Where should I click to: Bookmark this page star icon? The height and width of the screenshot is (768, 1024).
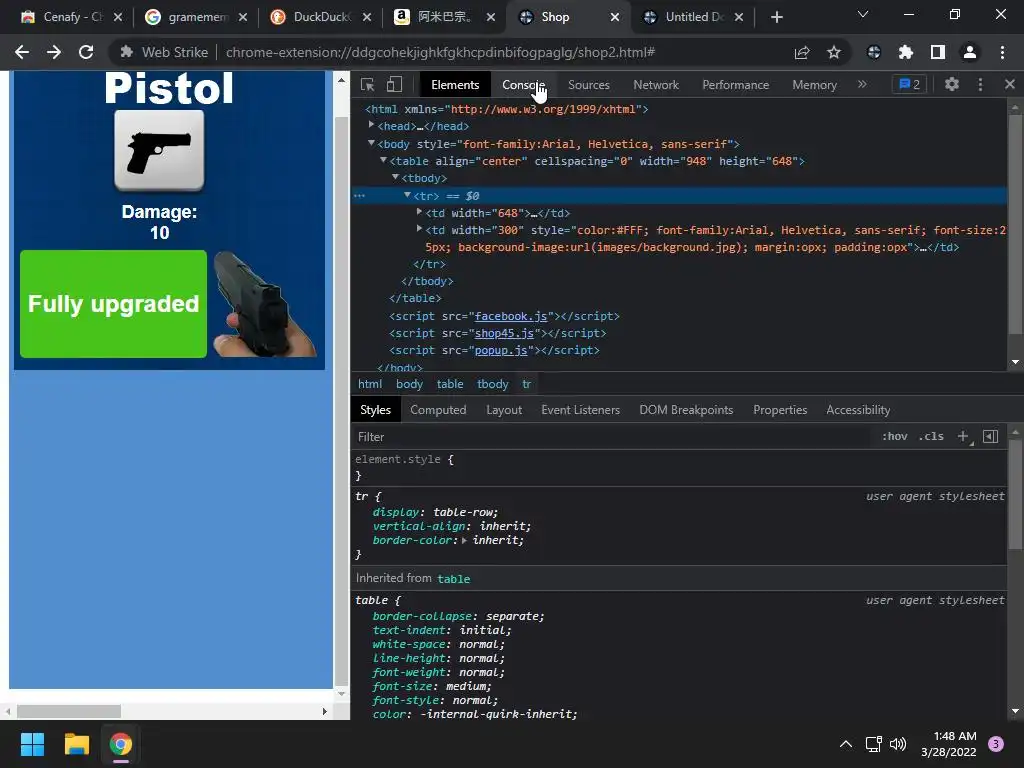click(x=833, y=52)
